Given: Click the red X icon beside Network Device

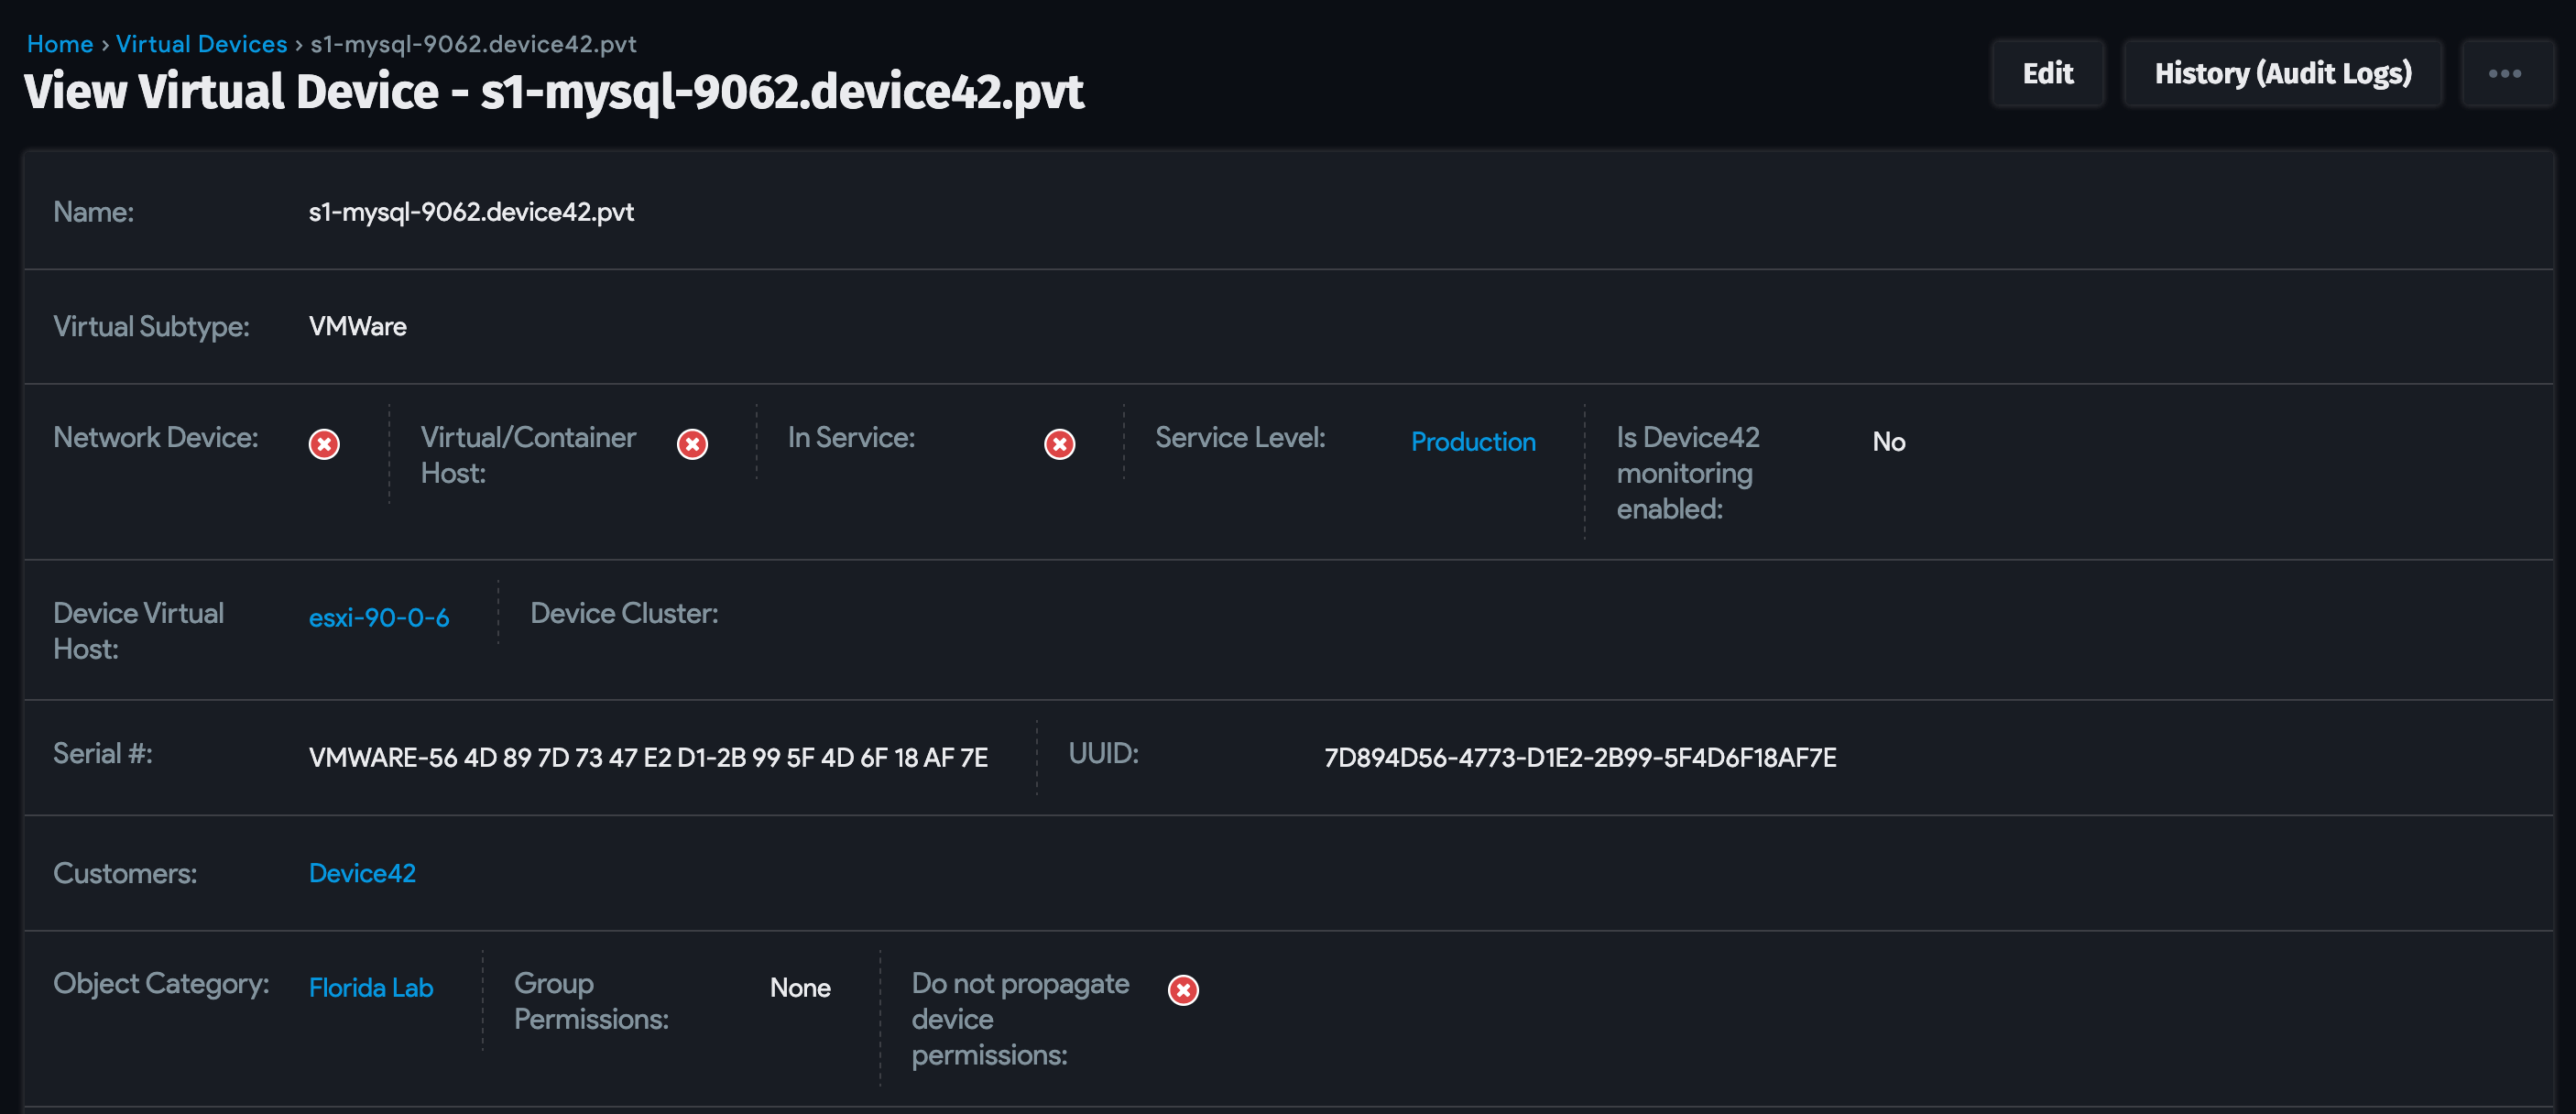Looking at the screenshot, I should [x=323, y=443].
